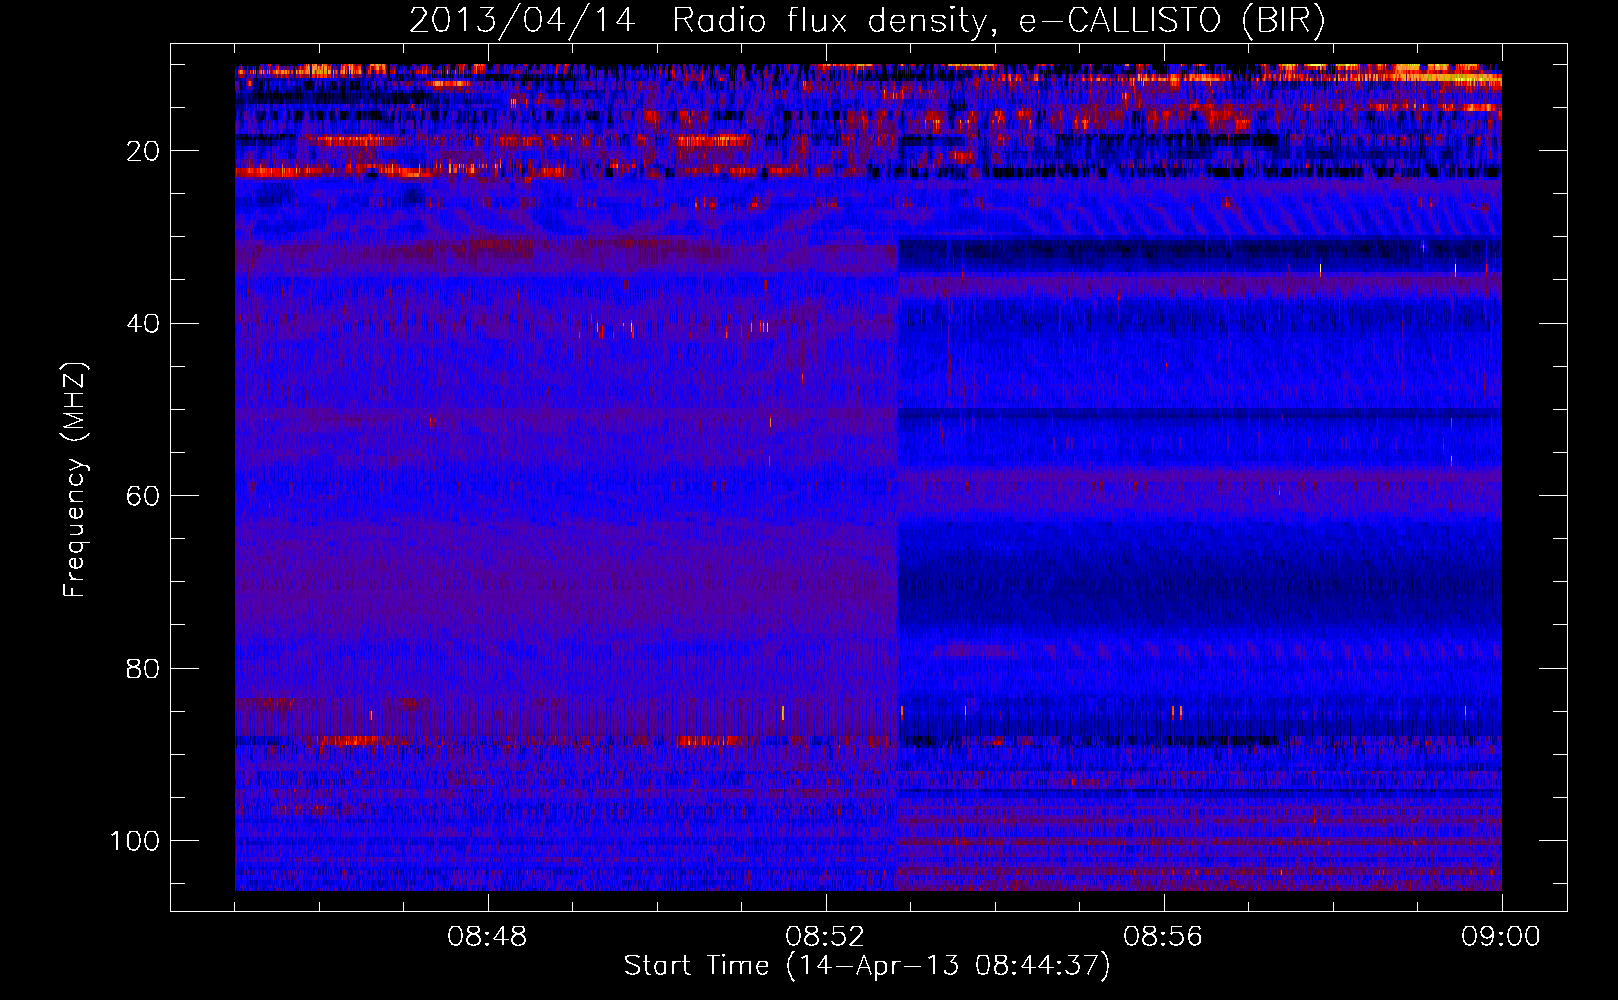
Task: Click the '60' frequency tick label
Action: pyautogui.click(x=144, y=496)
